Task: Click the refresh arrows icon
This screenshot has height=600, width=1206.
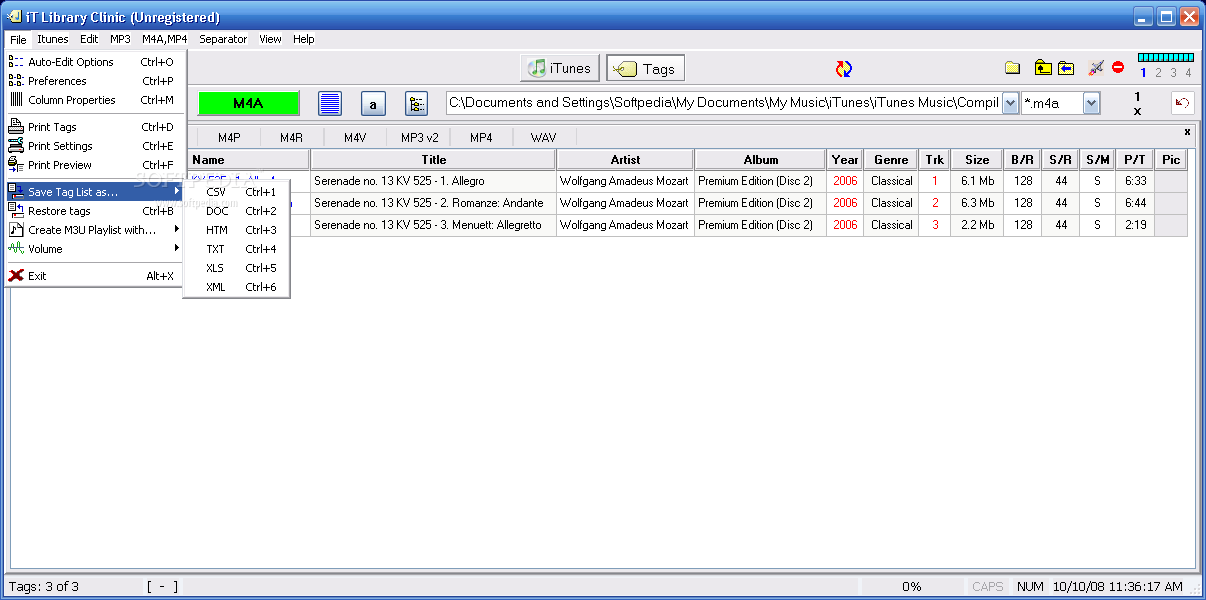Action: tap(844, 68)
